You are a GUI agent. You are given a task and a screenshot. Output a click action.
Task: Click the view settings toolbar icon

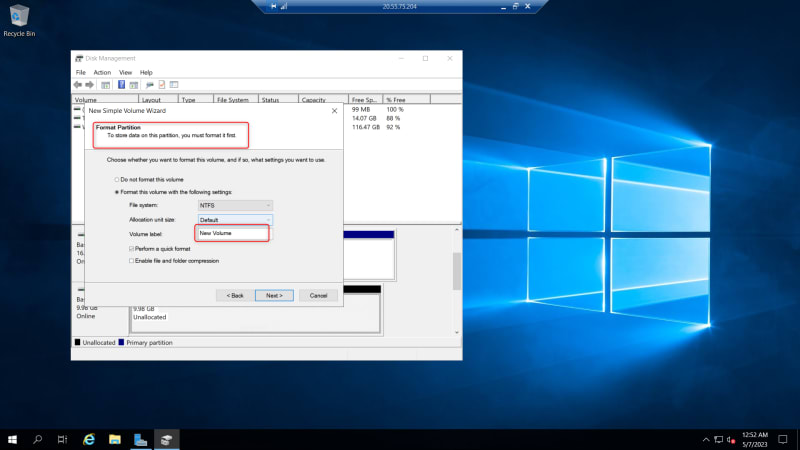(174, 85)
